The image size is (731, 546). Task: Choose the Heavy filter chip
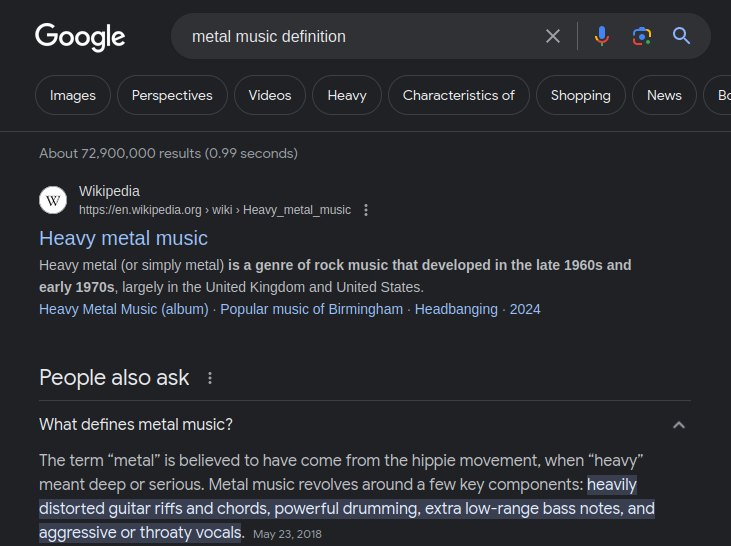[347, 95]
